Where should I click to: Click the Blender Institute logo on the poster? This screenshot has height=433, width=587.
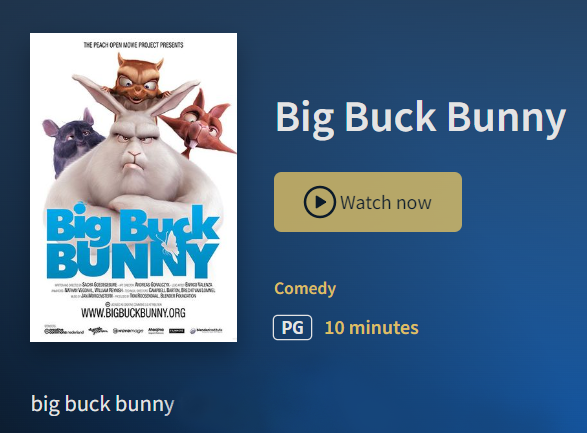point(206,330)
